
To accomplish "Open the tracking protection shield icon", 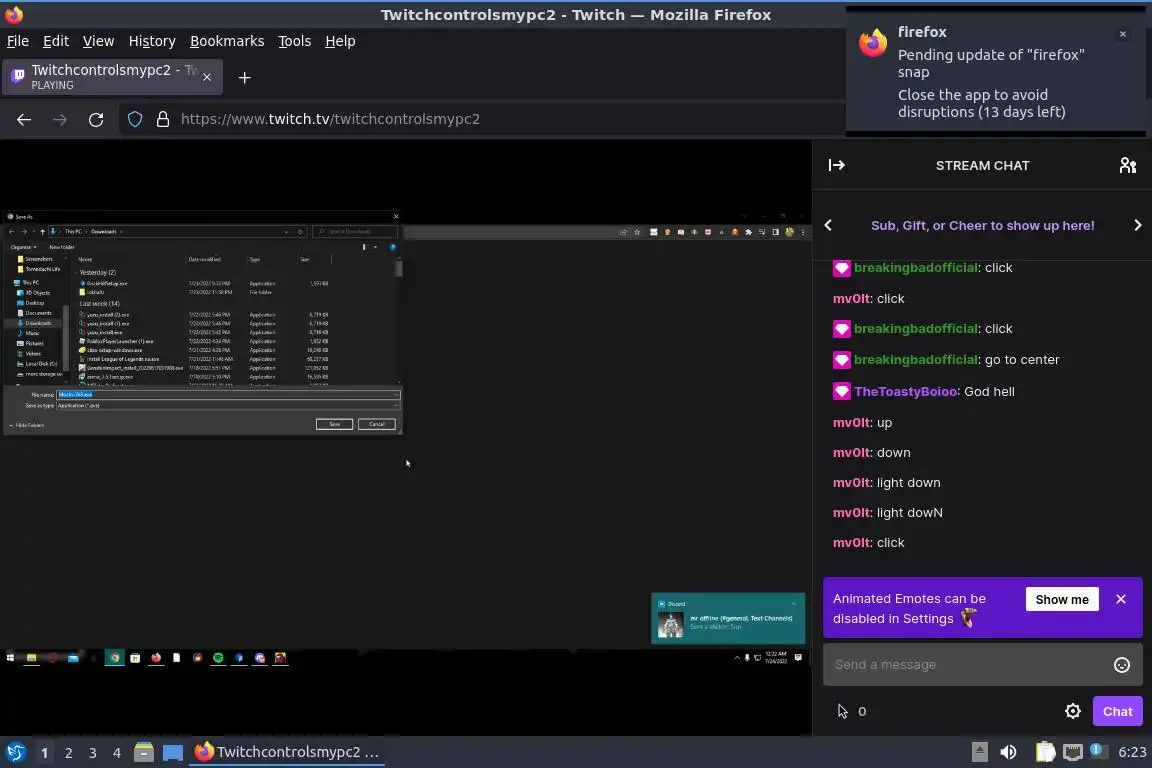I will (x=134, y=119).
